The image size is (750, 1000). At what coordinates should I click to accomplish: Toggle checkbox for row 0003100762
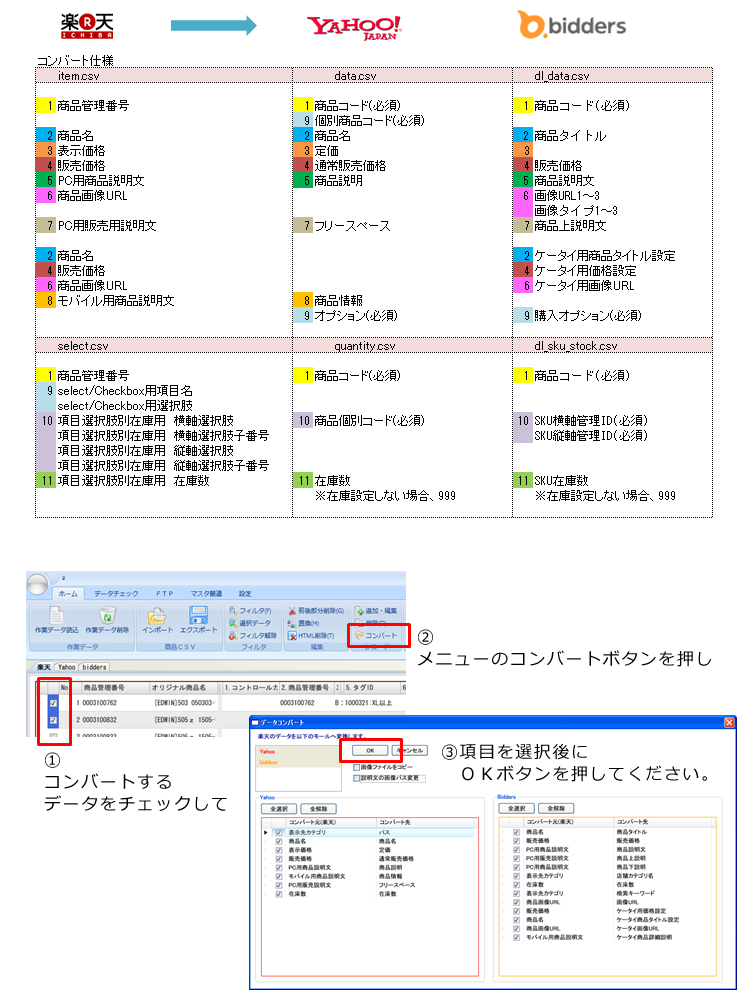[53, 703]
